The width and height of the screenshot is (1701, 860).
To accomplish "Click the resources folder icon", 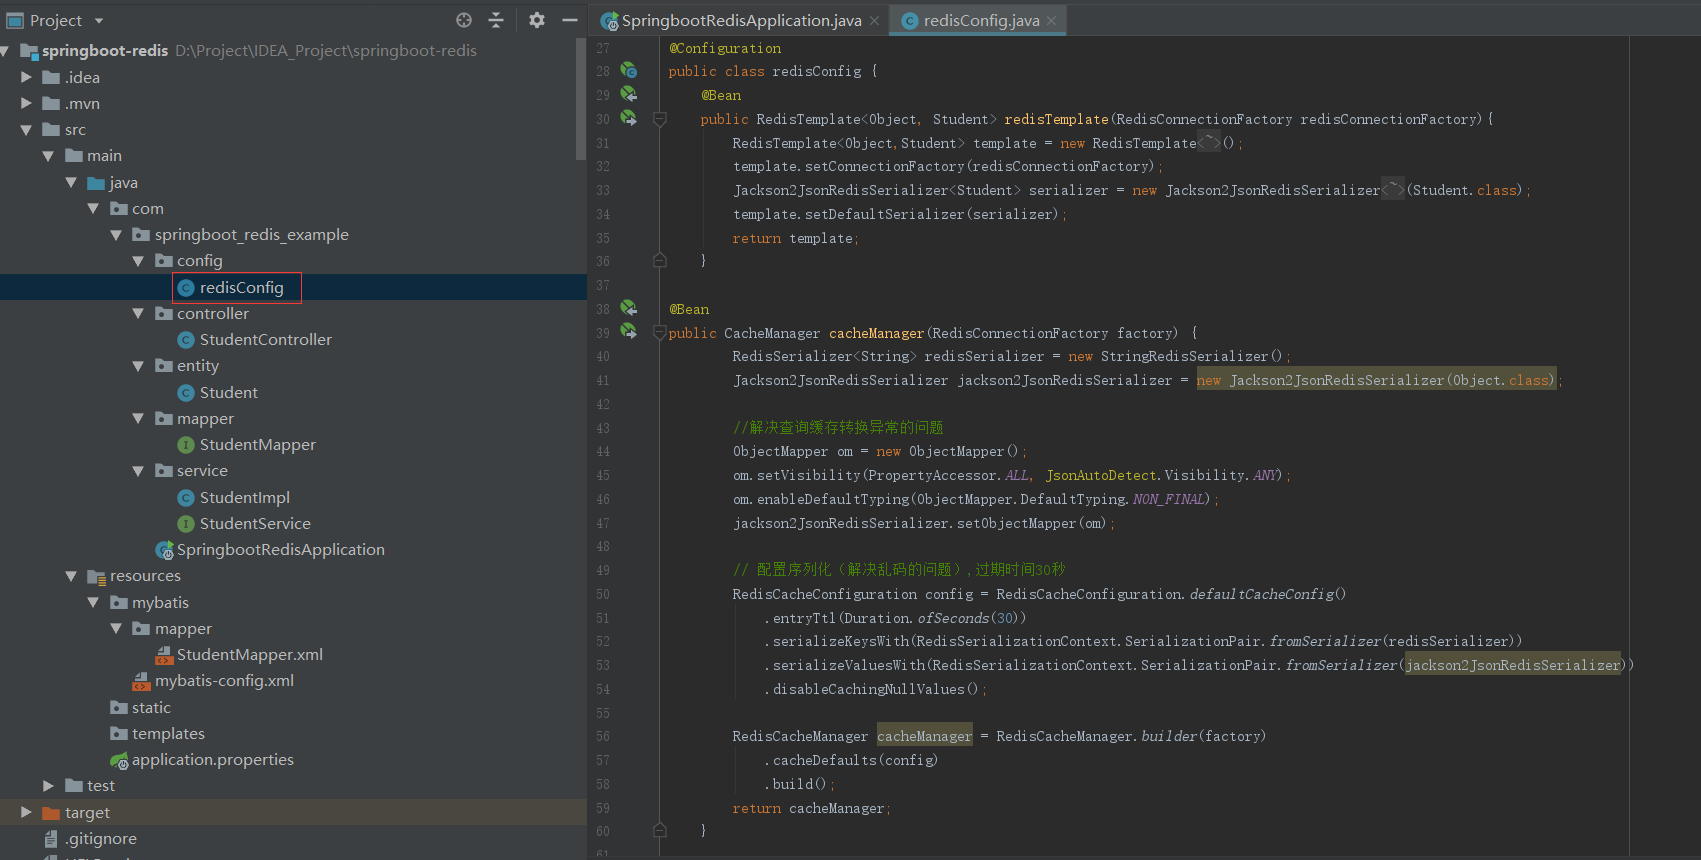I will [x=97, y=576].
